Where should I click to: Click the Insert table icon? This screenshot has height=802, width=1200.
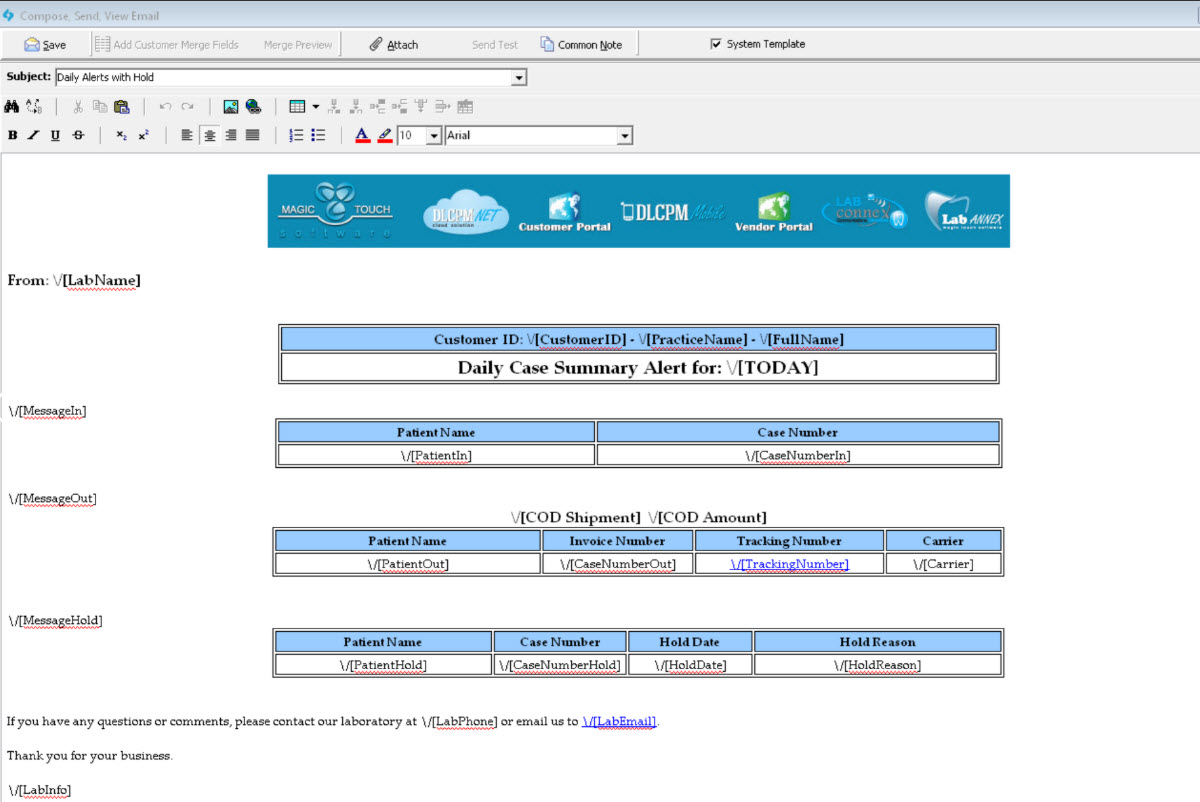tap(297, 106)
